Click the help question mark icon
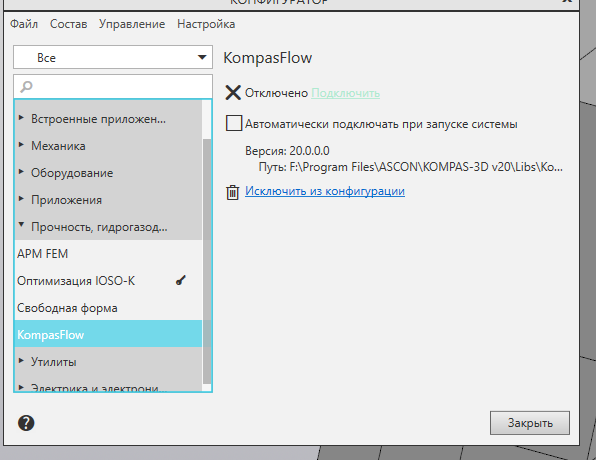 [26, 423]
